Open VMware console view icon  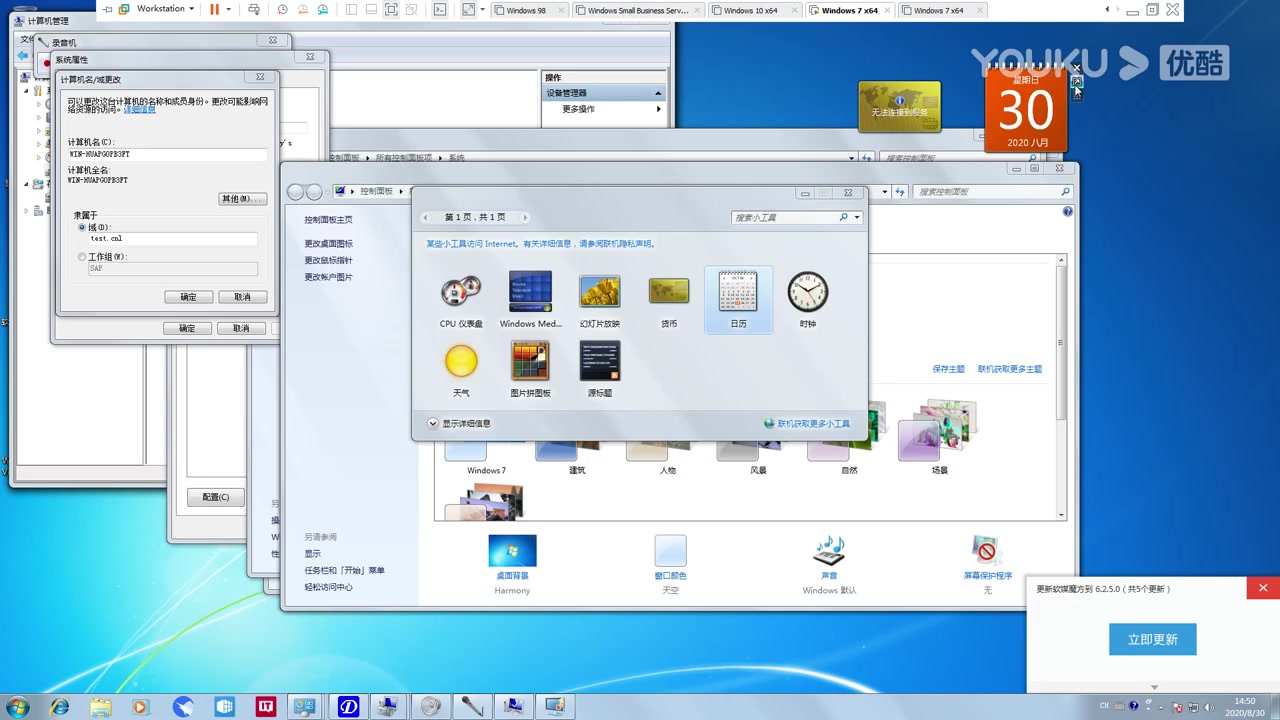point(440,9)
